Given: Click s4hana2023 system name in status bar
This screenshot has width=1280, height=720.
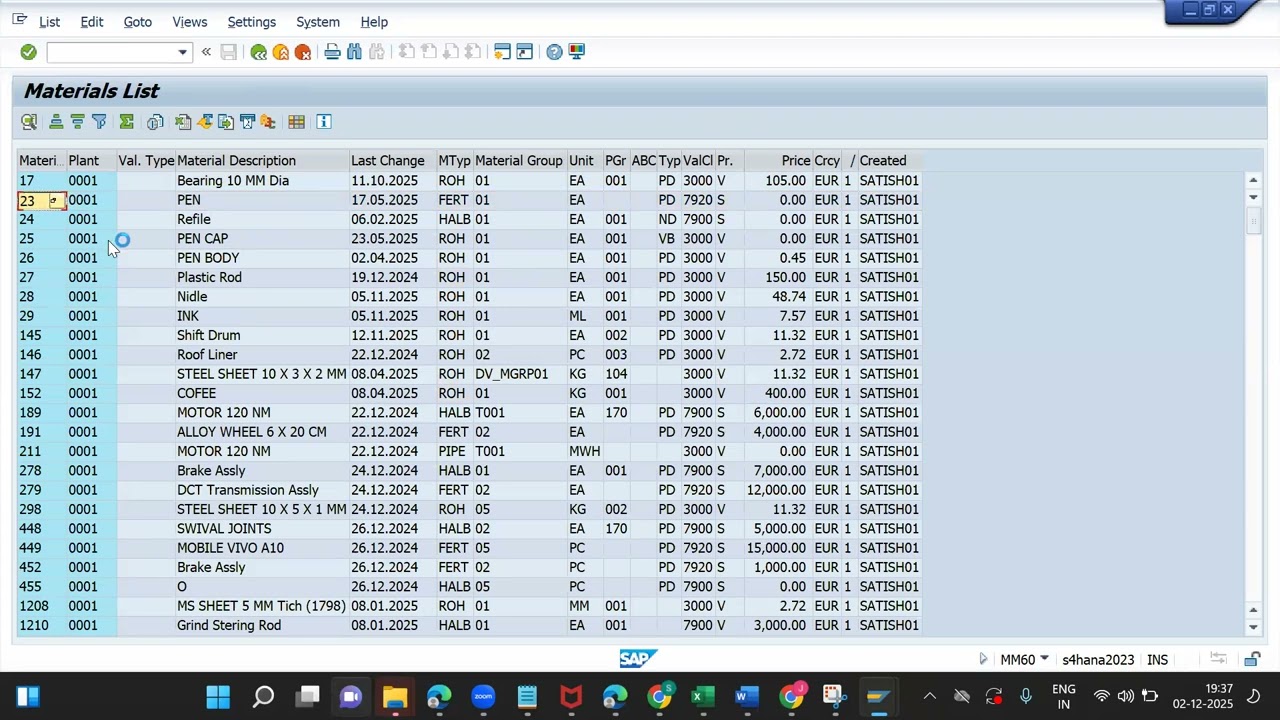Looking at the screenshot, I should coord(1098,660).
